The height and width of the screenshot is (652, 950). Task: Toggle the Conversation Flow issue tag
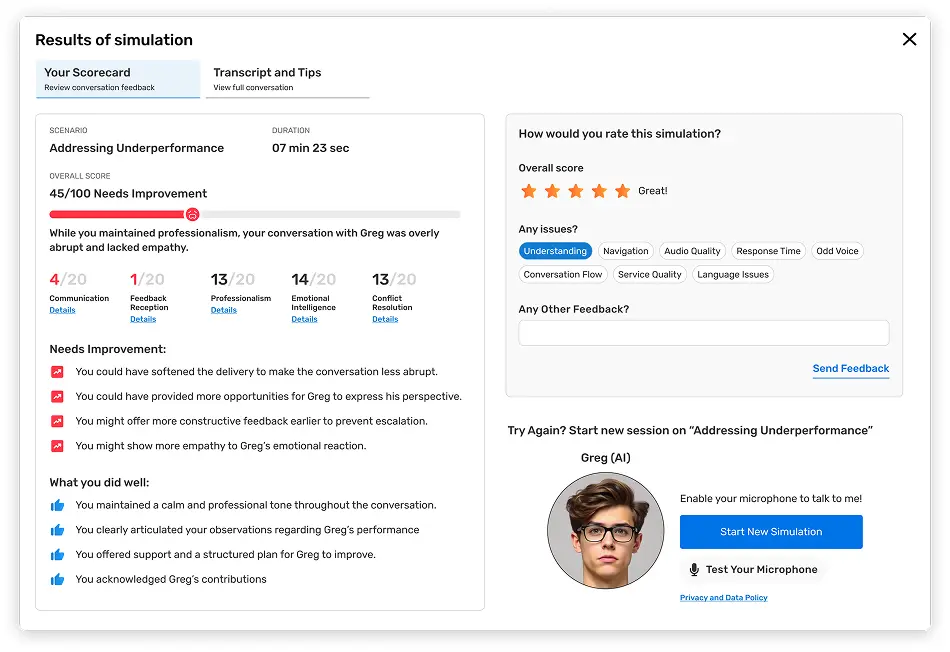pos(563,274)
